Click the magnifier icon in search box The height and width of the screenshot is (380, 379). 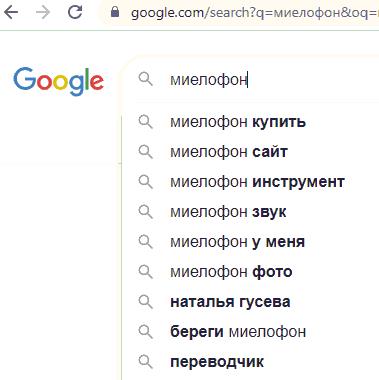coord(145,80)
